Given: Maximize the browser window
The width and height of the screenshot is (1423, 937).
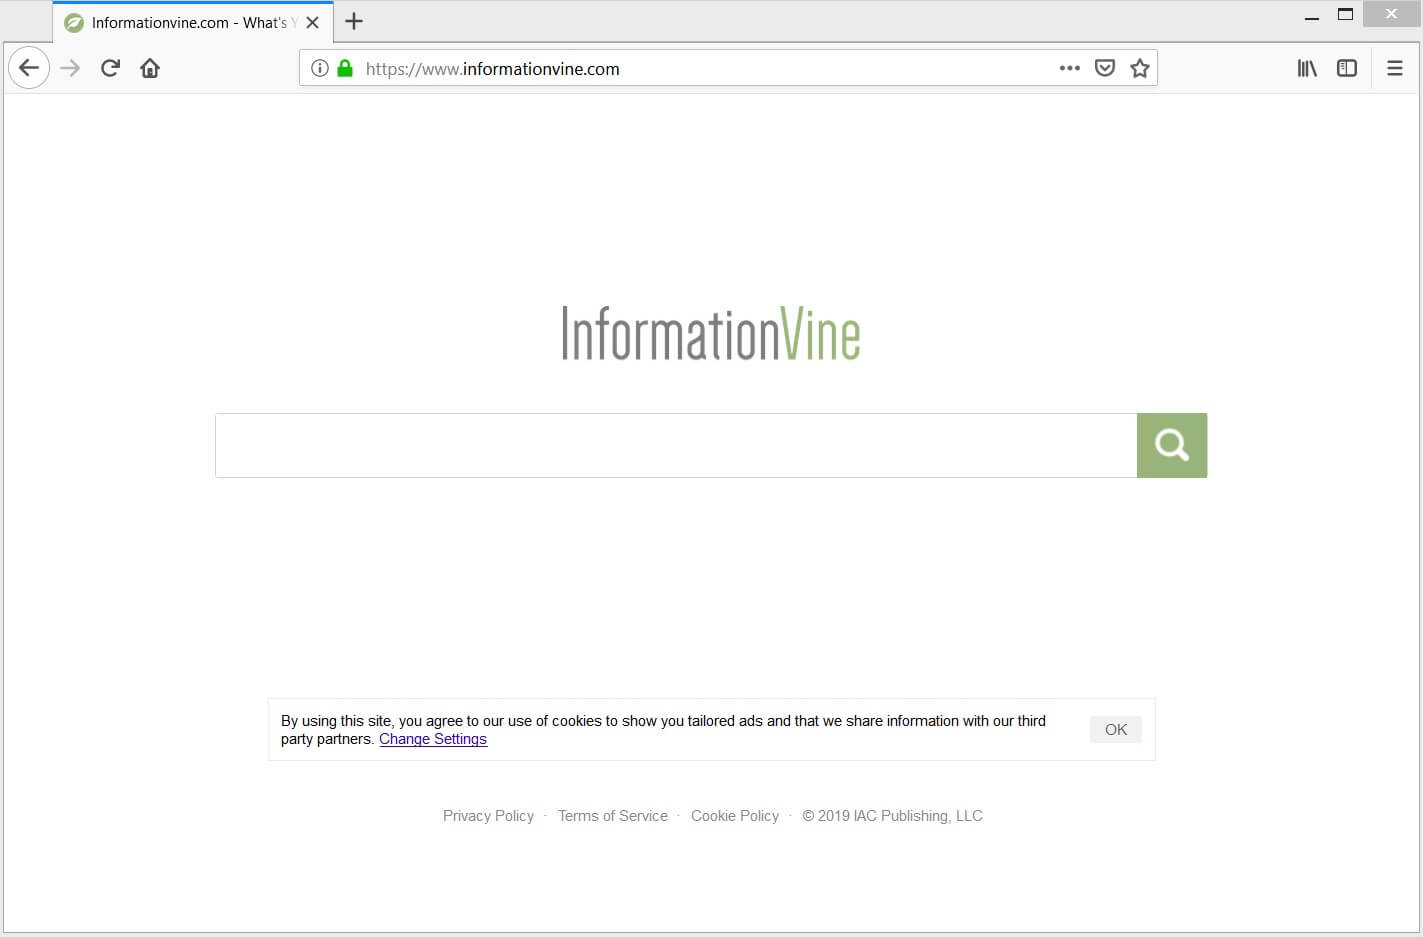Looking at the screenshot, I should tap(1346, 15).
